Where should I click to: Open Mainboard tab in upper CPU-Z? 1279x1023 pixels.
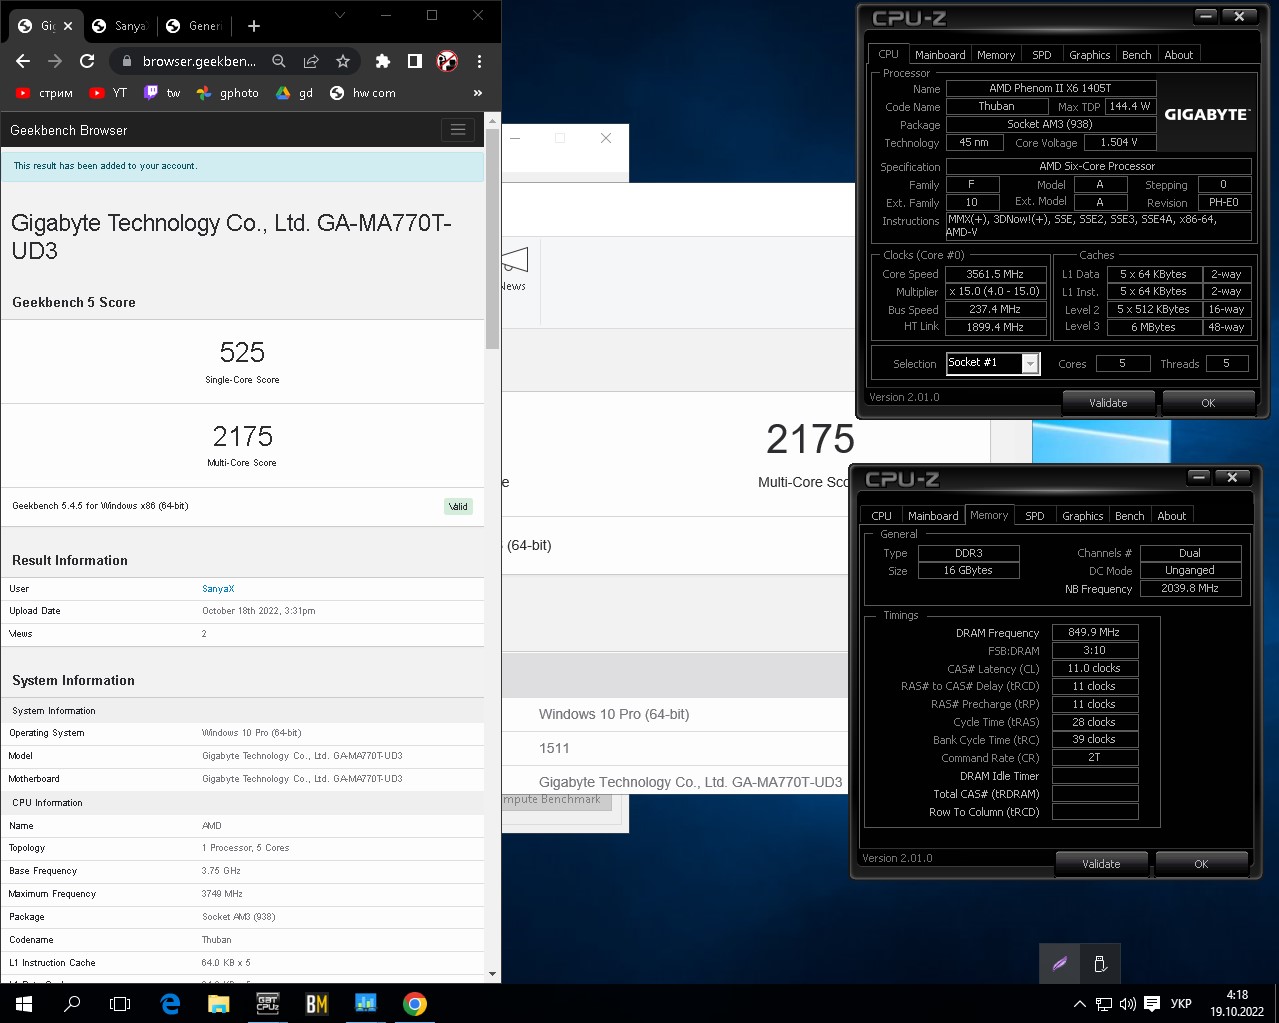[940, 55]
